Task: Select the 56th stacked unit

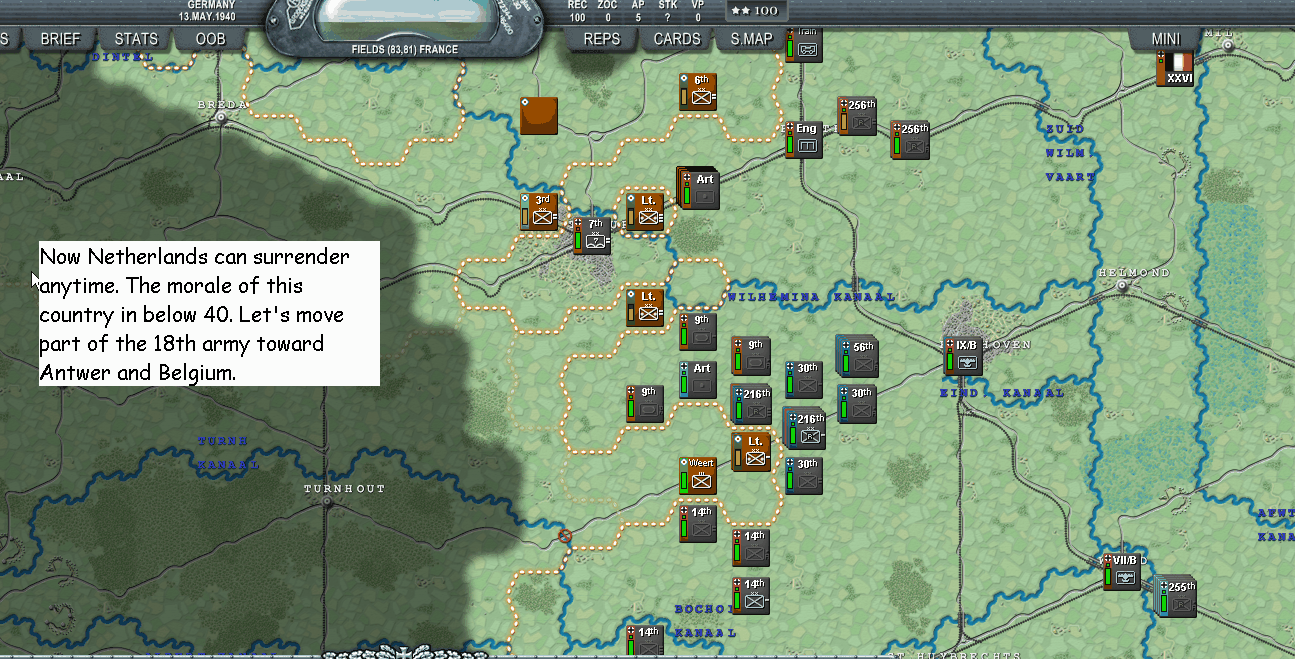Action: click(856, 356)
